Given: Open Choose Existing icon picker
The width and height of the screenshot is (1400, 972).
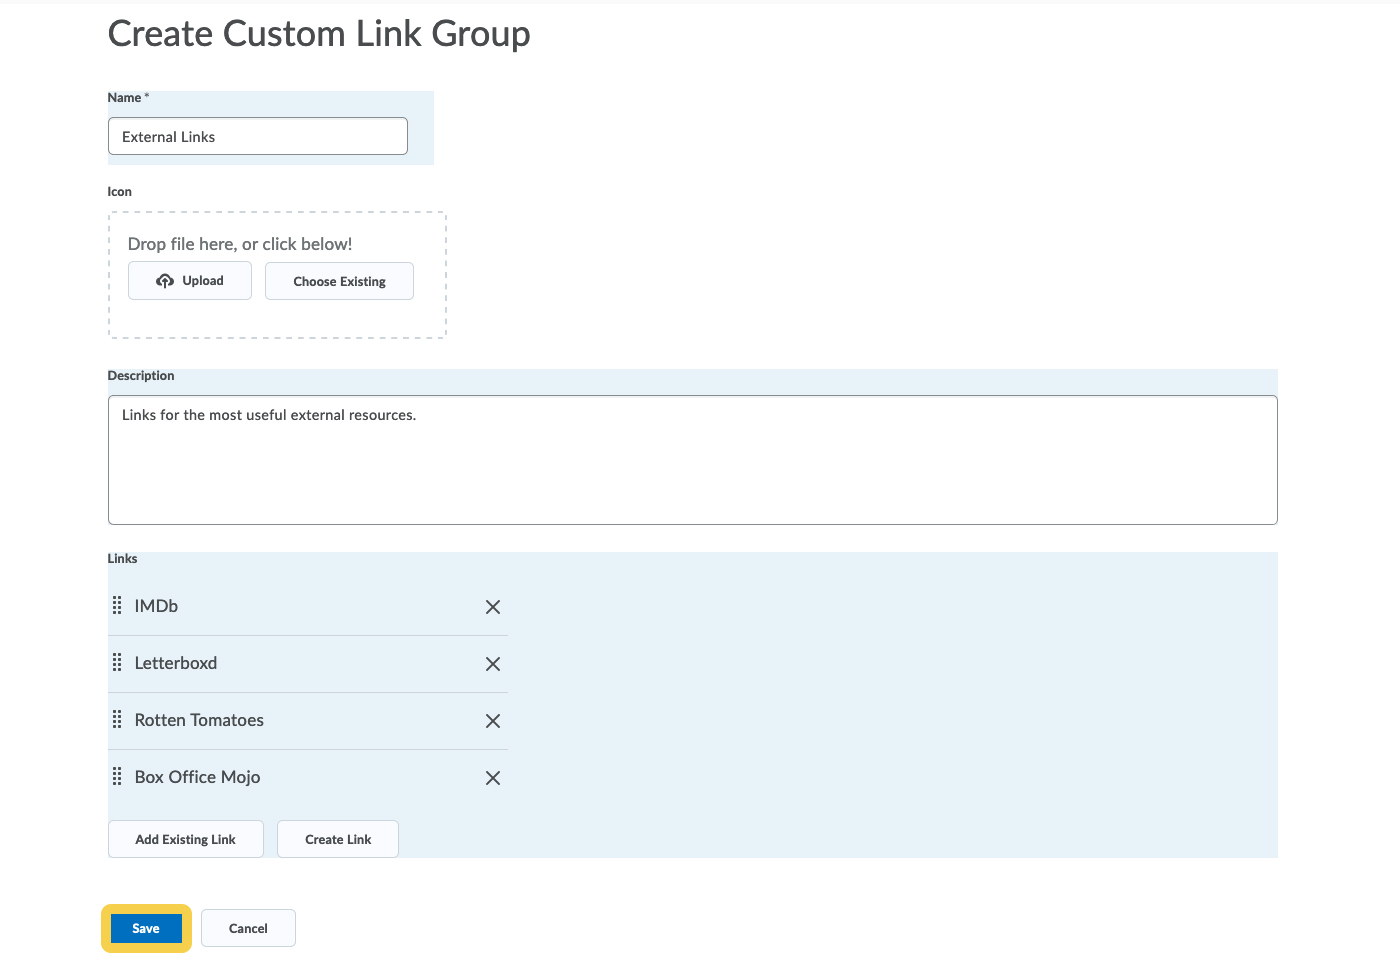Looking at the screenshot, I should click(339, 281).
